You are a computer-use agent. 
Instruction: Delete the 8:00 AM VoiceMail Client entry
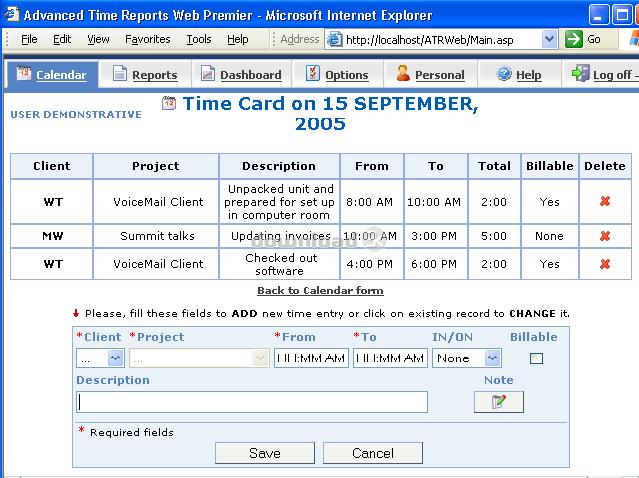click(x=605, y=201)
